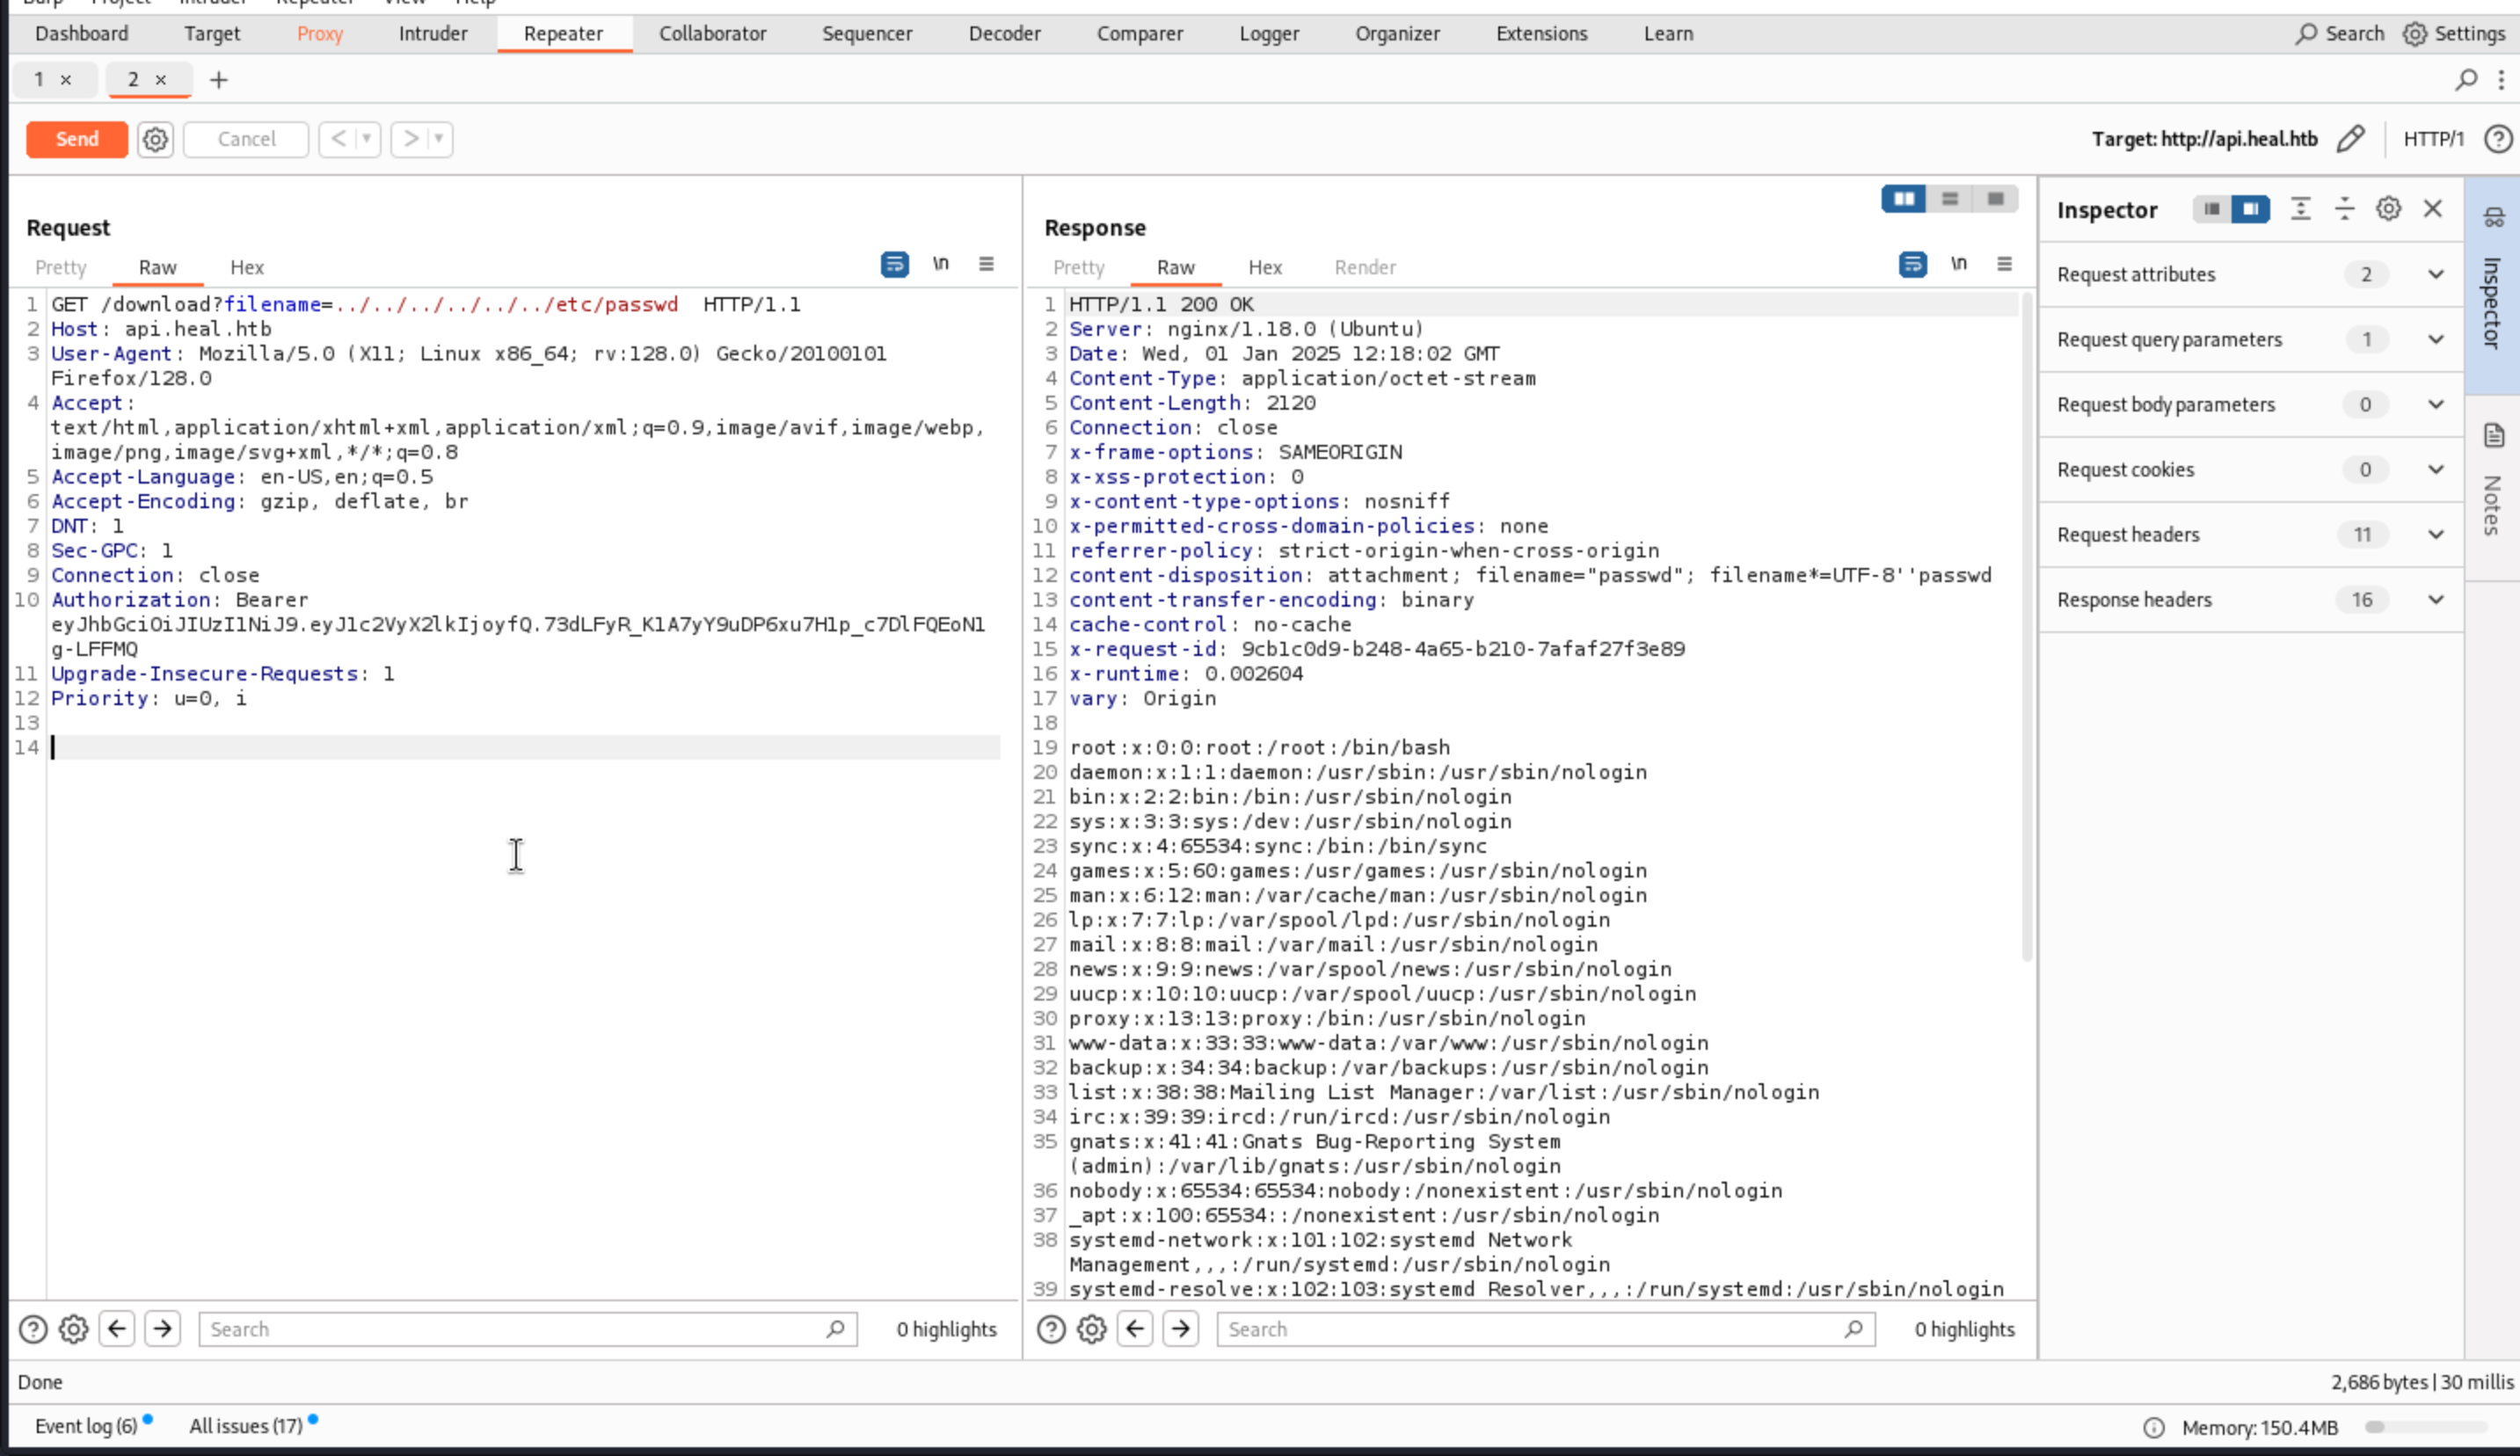Expand the Response headers section

[2435, 600]
